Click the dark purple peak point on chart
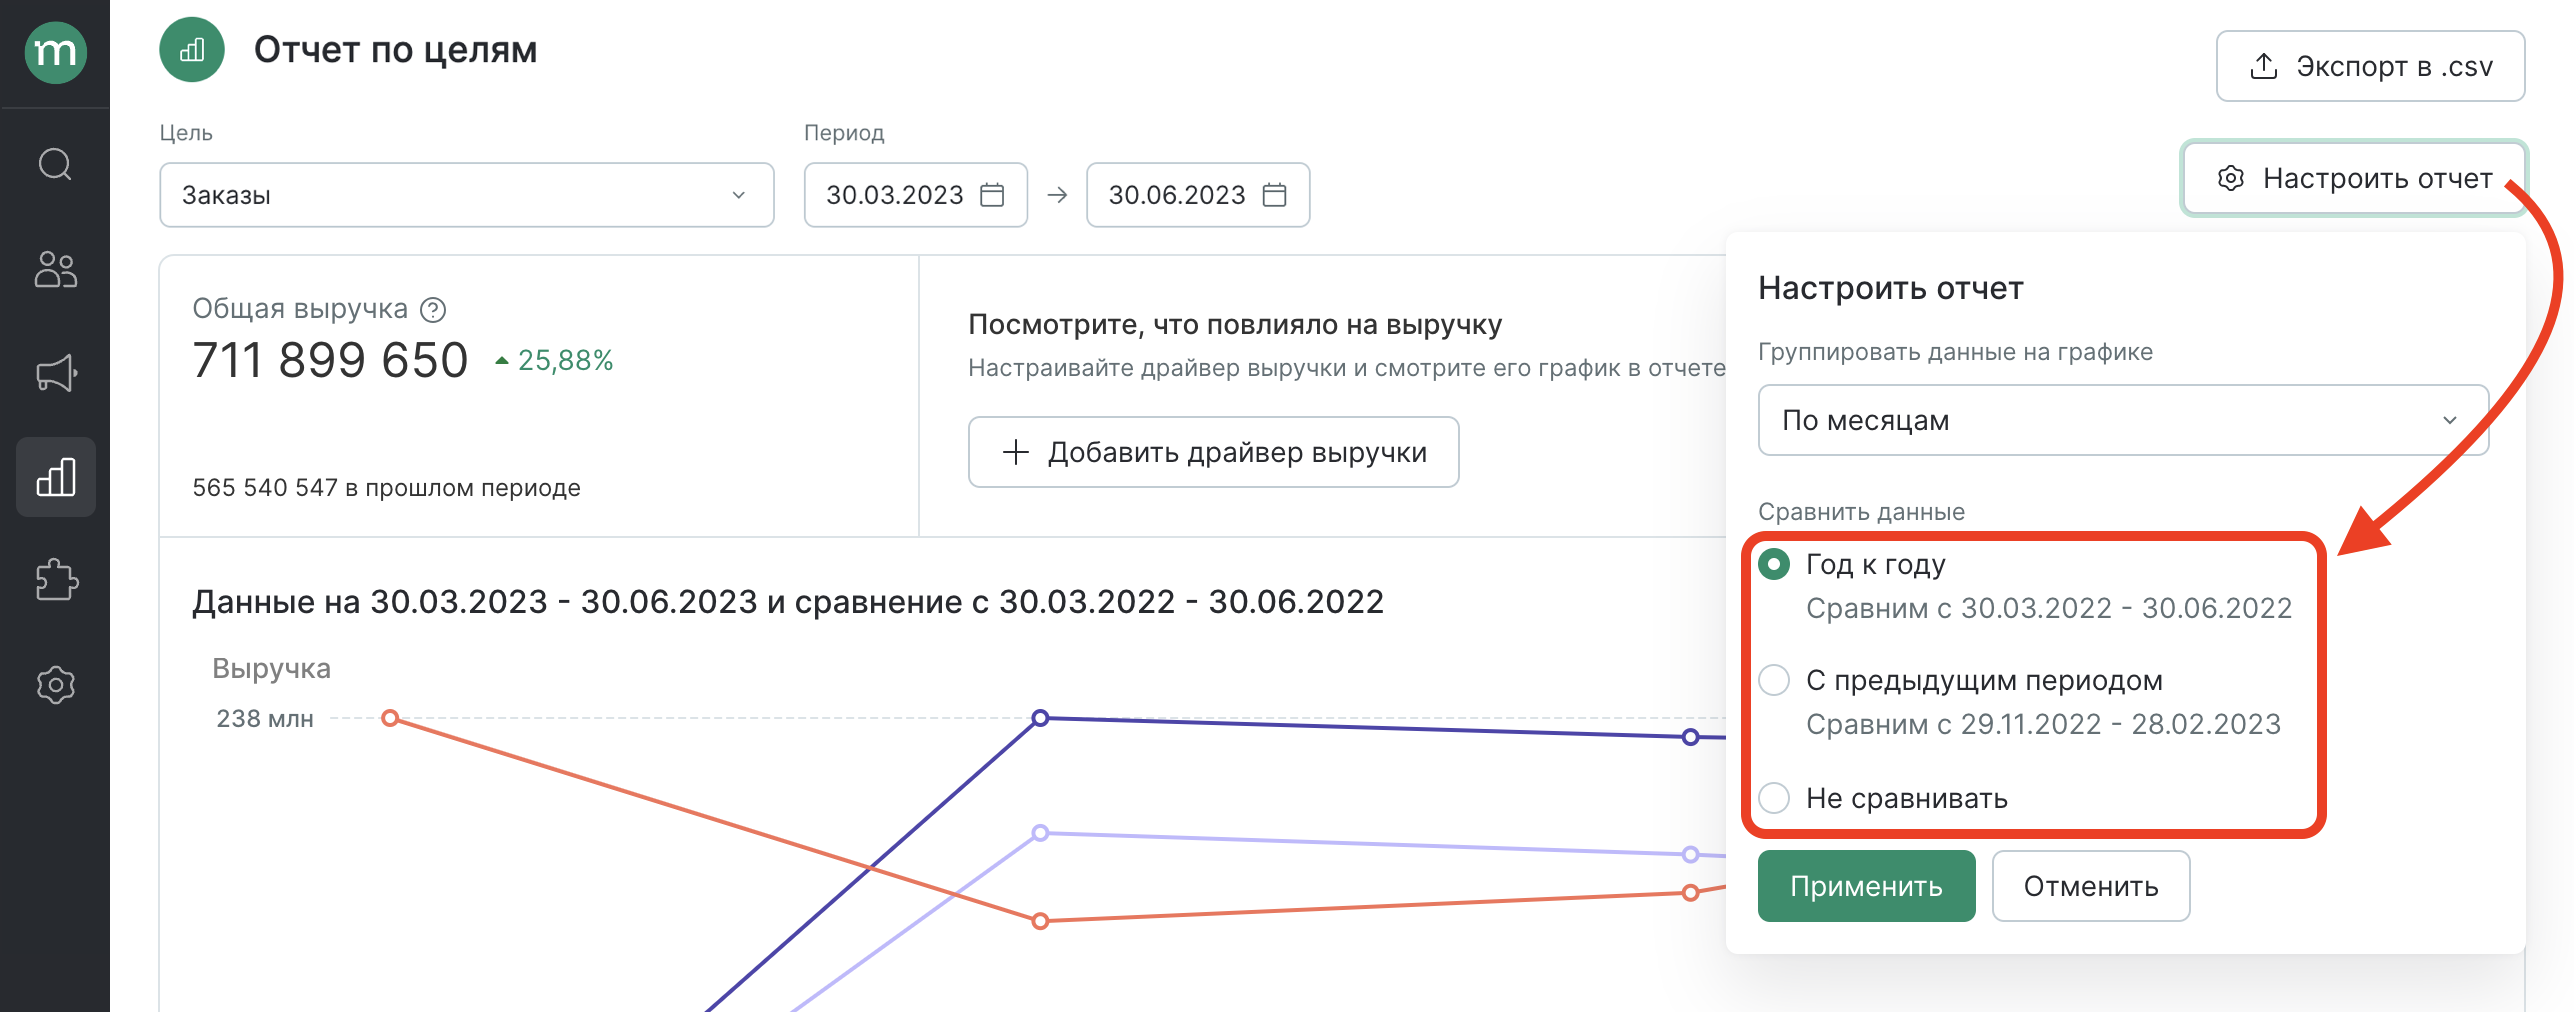This screenshot has width=2574, height=1012. click(1040, 718)
